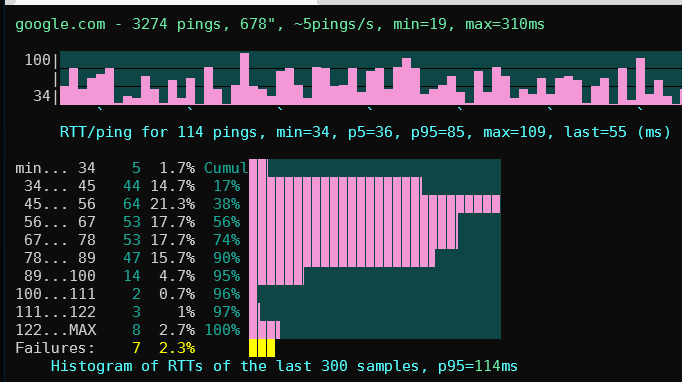Click the RTT/ping for 114 pings line
Image resolution: width=682 pixels, height=382 pixels.
point(365,132)
